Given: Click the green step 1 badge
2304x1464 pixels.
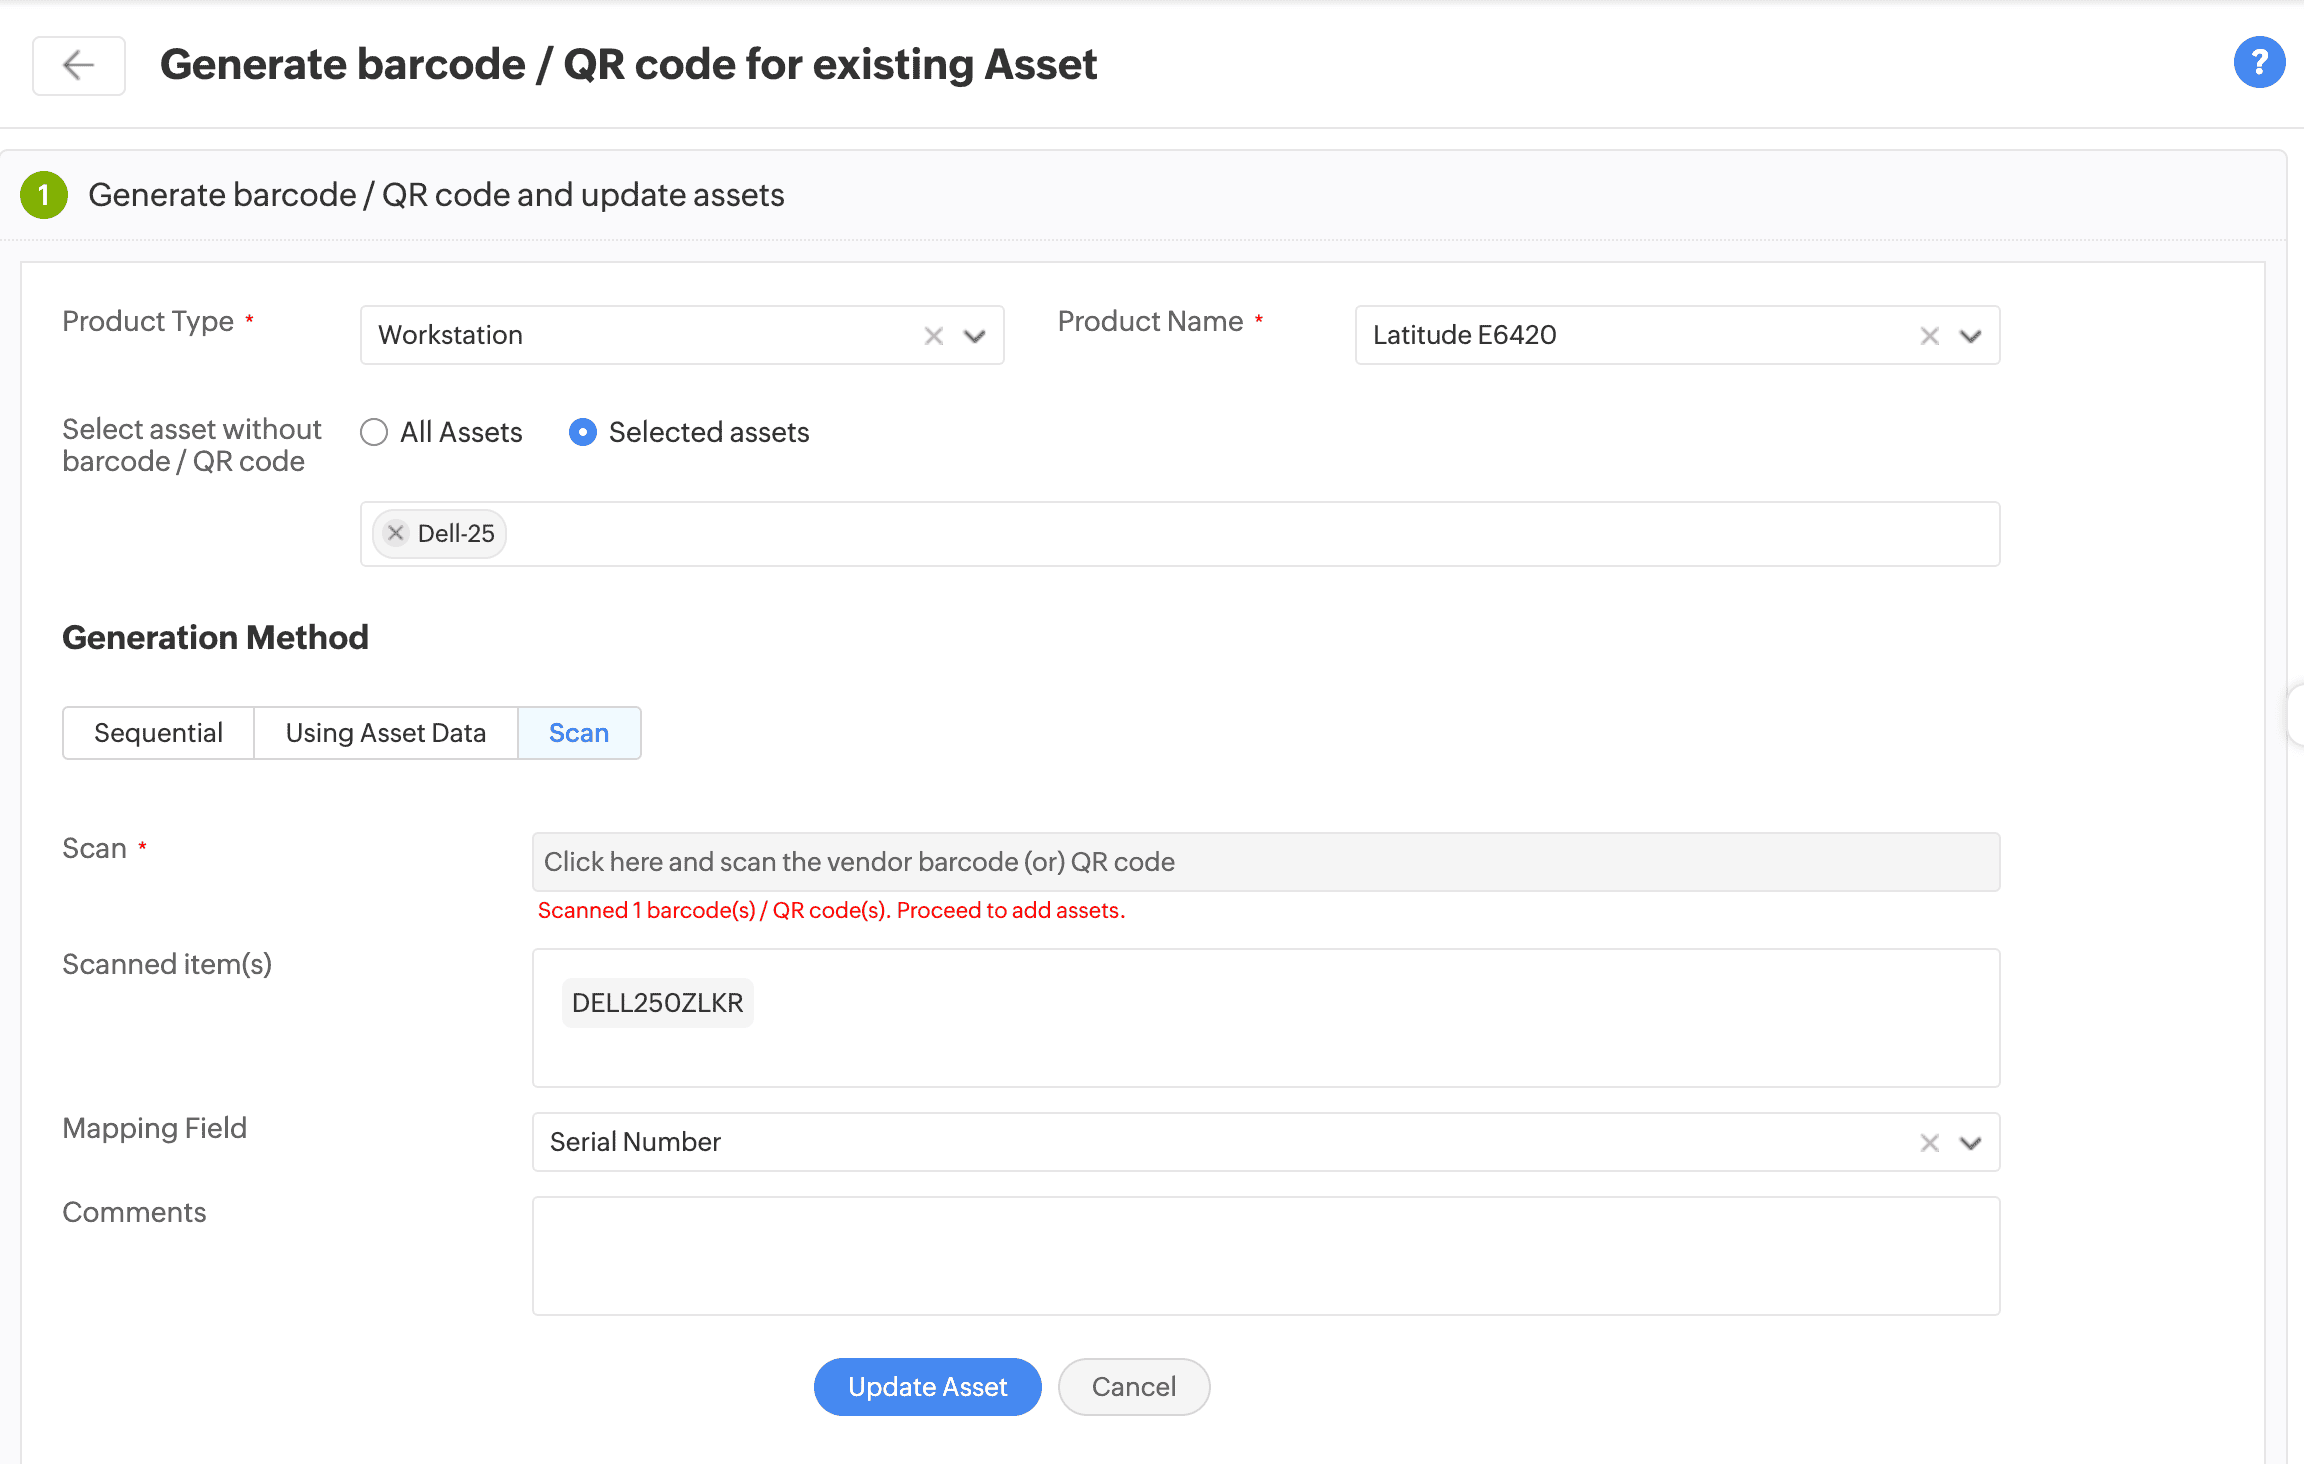Looking at the screenshot, I should tap(44, 195).
